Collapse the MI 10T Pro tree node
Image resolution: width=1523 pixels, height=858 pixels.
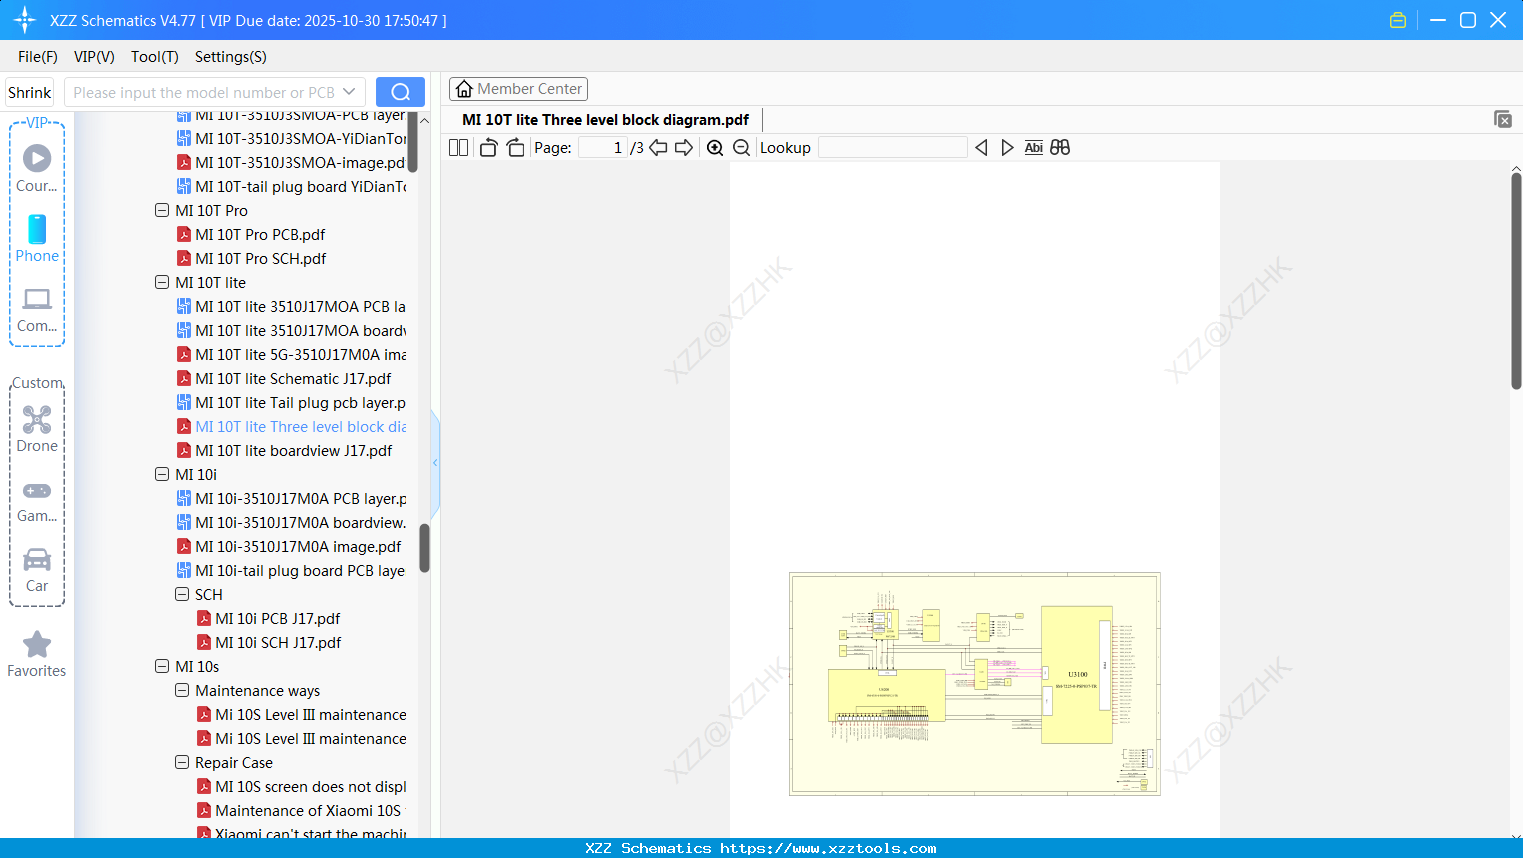point(162,210)
